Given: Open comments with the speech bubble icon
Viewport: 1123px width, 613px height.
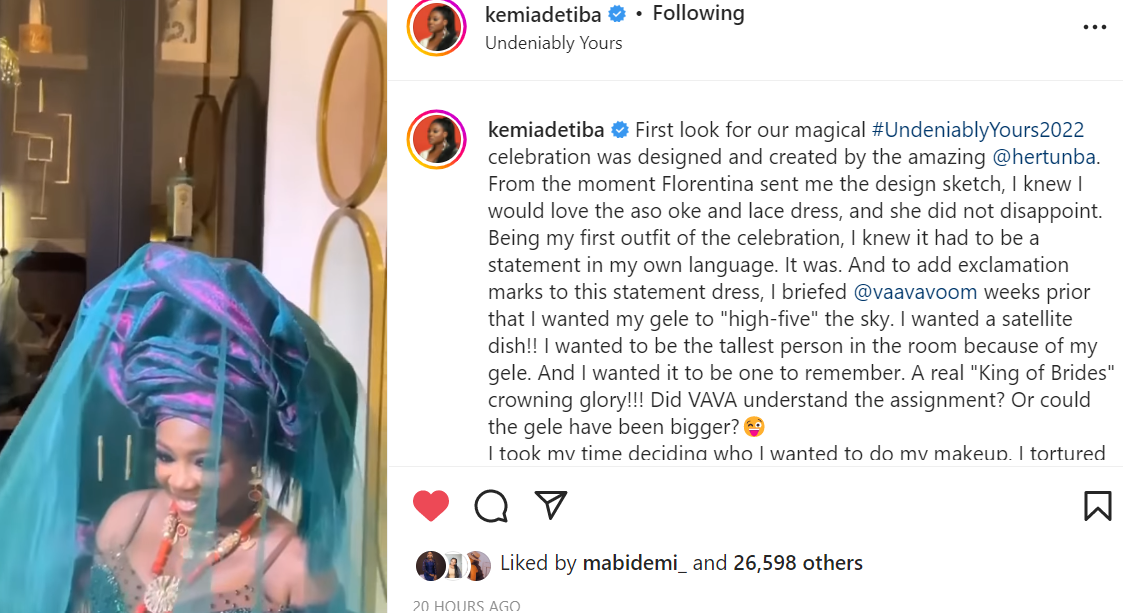Looking at the screenshot, I should [x=491, y=506].
